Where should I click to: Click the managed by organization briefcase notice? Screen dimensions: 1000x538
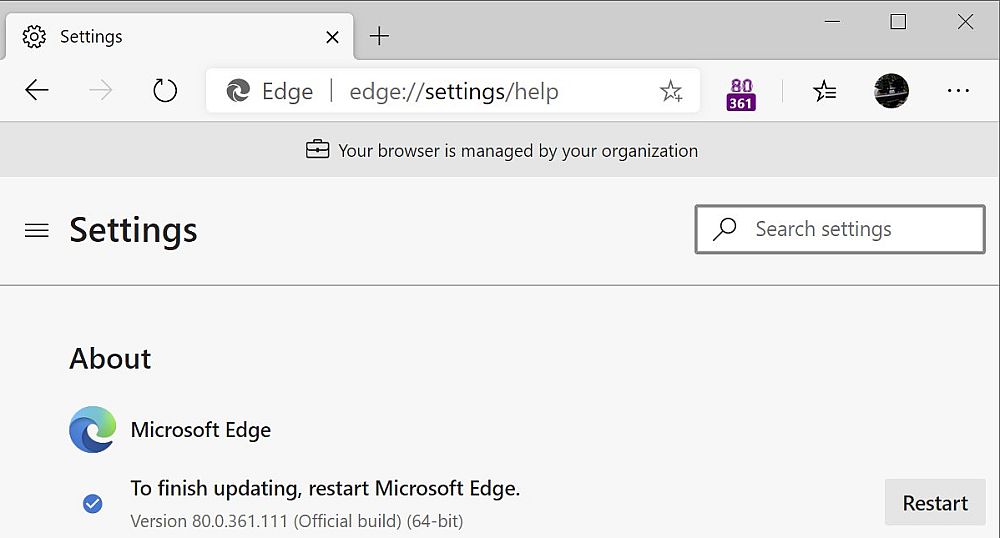(501, 151)
